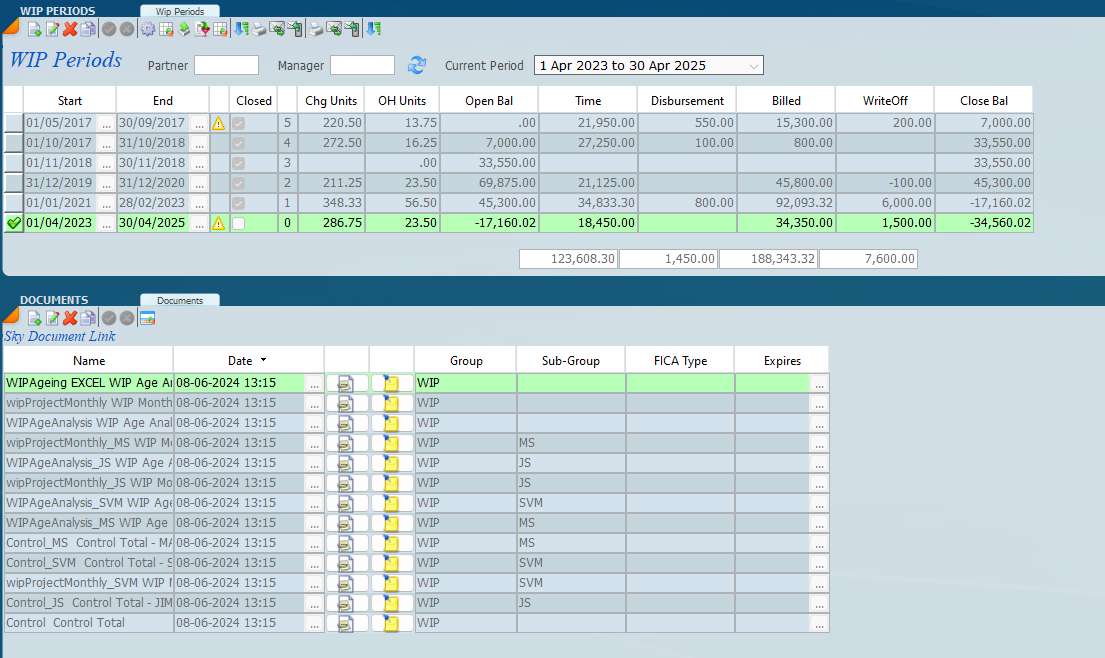Click the first printer icon in WIP Periods toolbar

[x=258, y=30]
